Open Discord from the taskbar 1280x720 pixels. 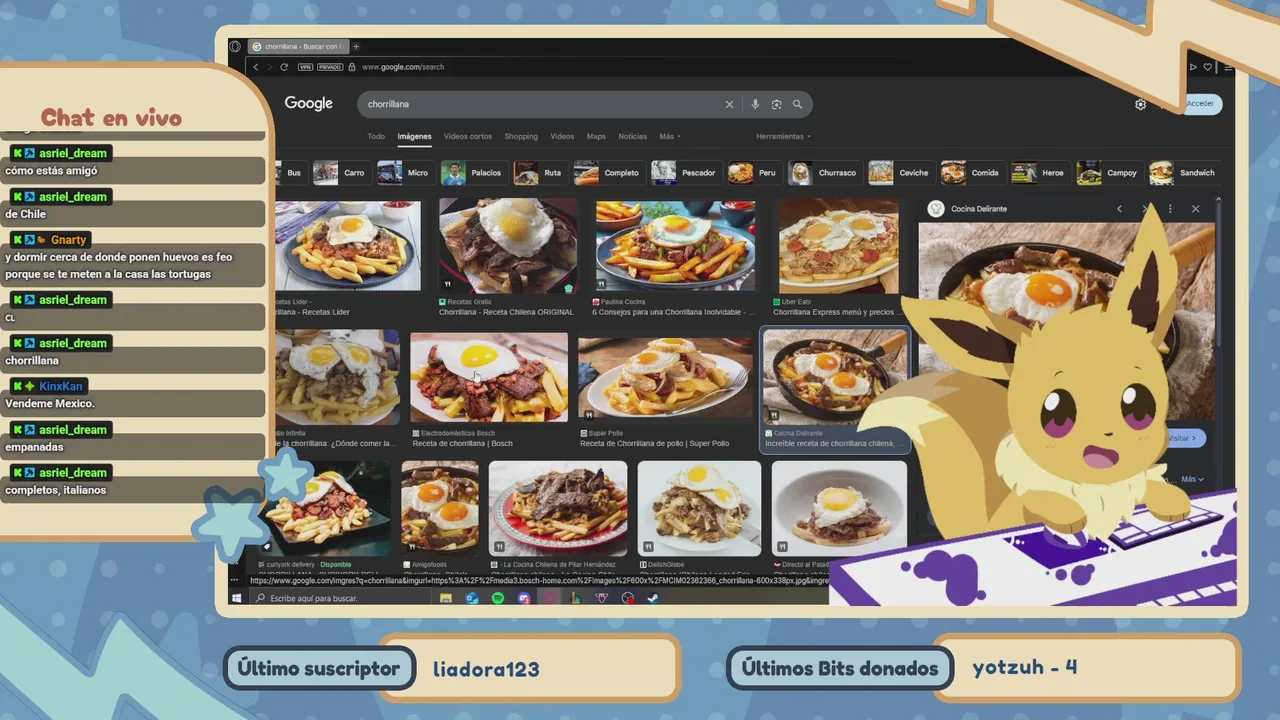[x=524, y=598]
